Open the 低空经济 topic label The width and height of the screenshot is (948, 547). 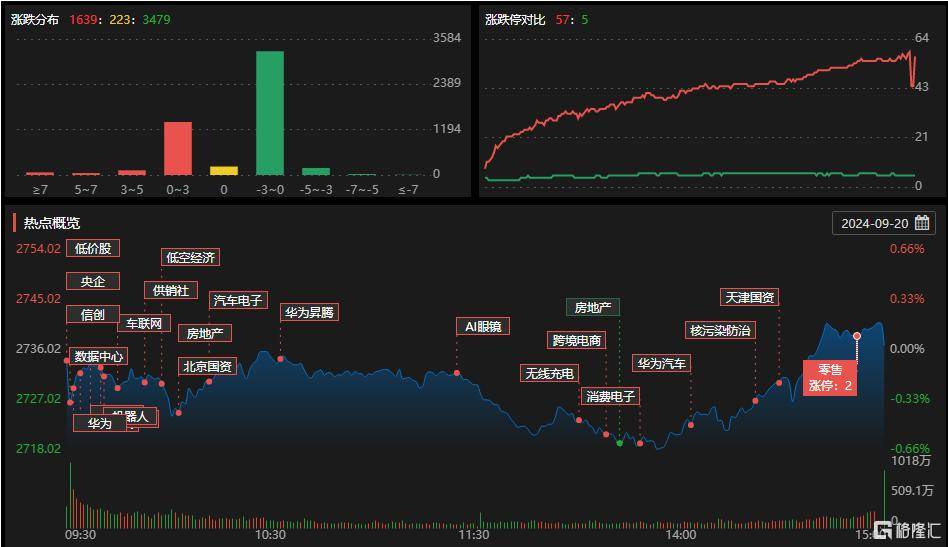point(190,257)
